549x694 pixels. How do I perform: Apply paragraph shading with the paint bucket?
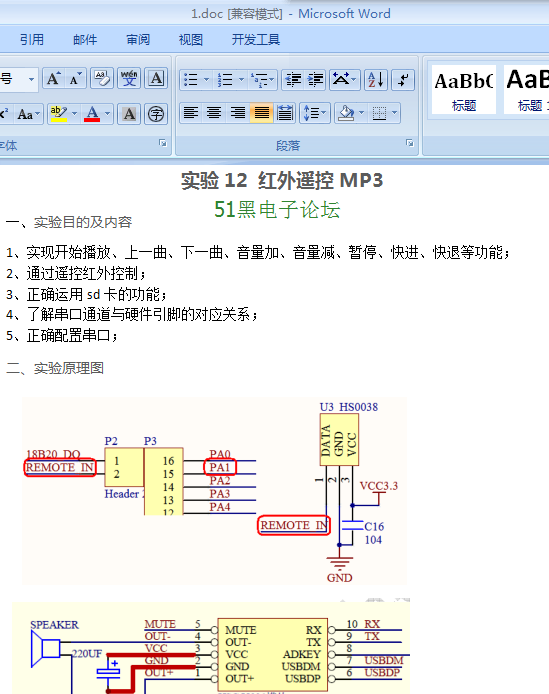point(346,113)
